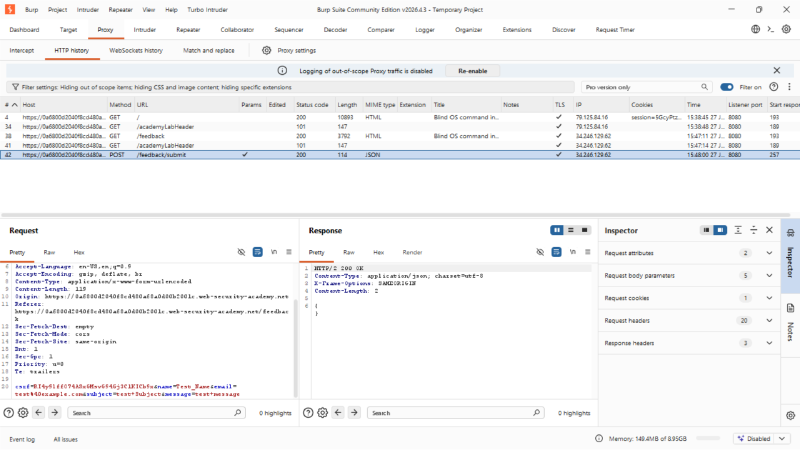The height and width of the screenshot is (450, 800).
Task: Open All issues panel
Action: click(x=65, y=439)
